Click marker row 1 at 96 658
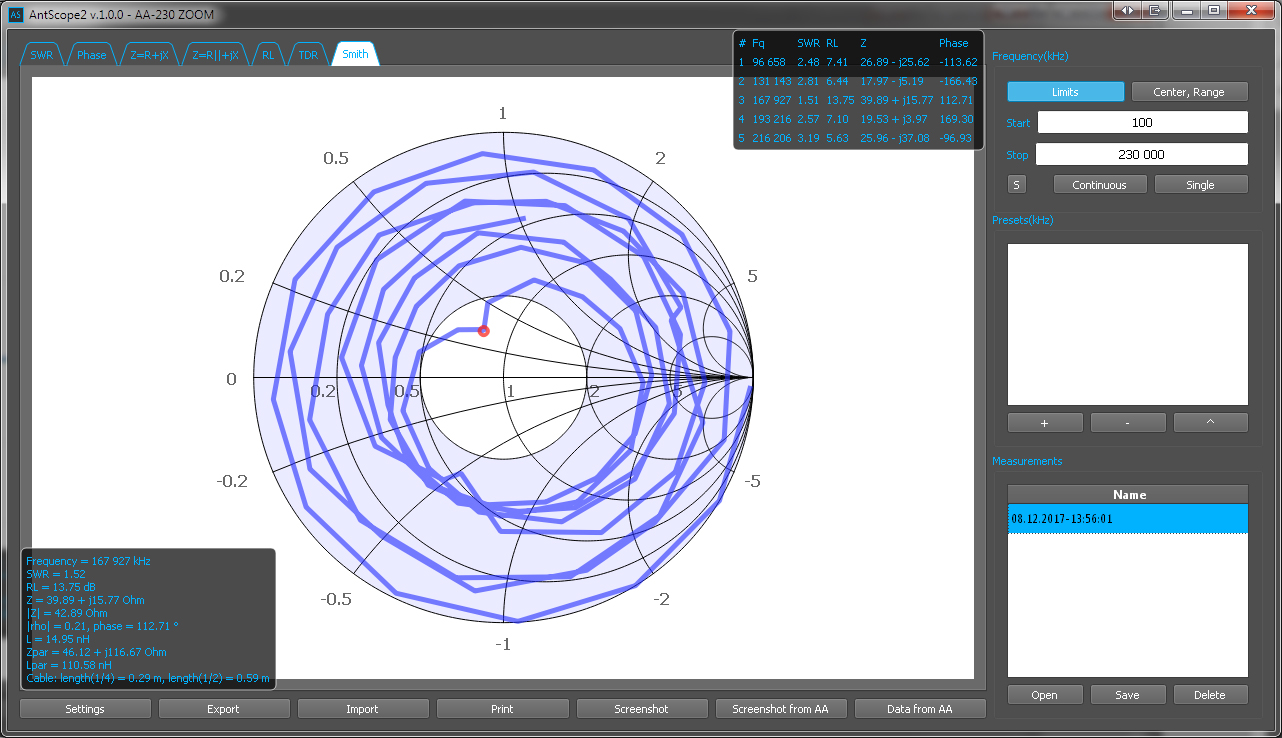The width and height of the screenshot is (1282, 738). (x=858, y=62)
